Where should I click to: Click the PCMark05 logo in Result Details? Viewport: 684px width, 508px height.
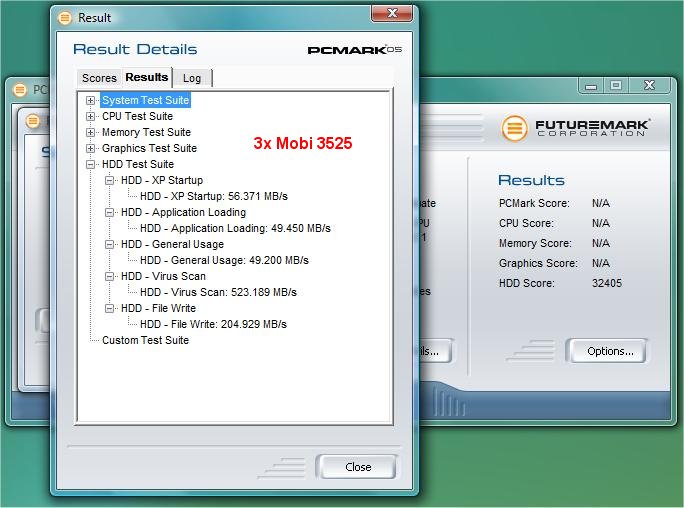(x=355, y=50)
